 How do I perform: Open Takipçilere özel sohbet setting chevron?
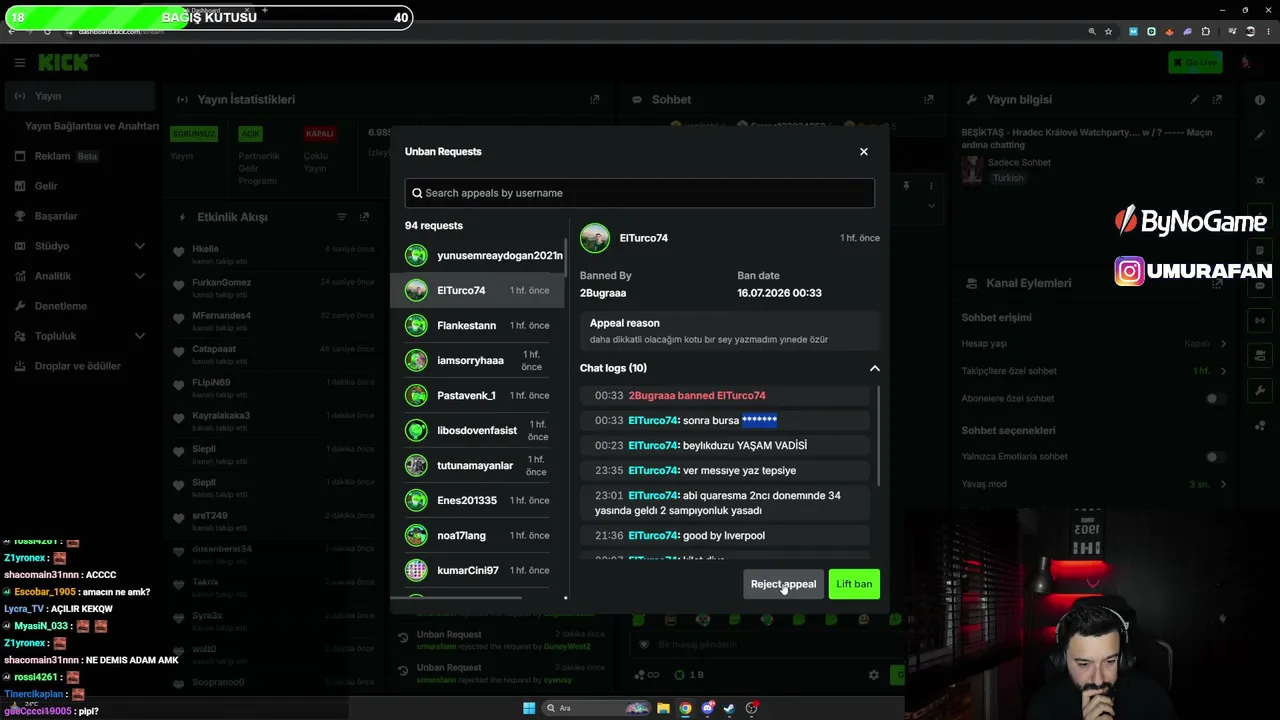[x=1223, y=371]
